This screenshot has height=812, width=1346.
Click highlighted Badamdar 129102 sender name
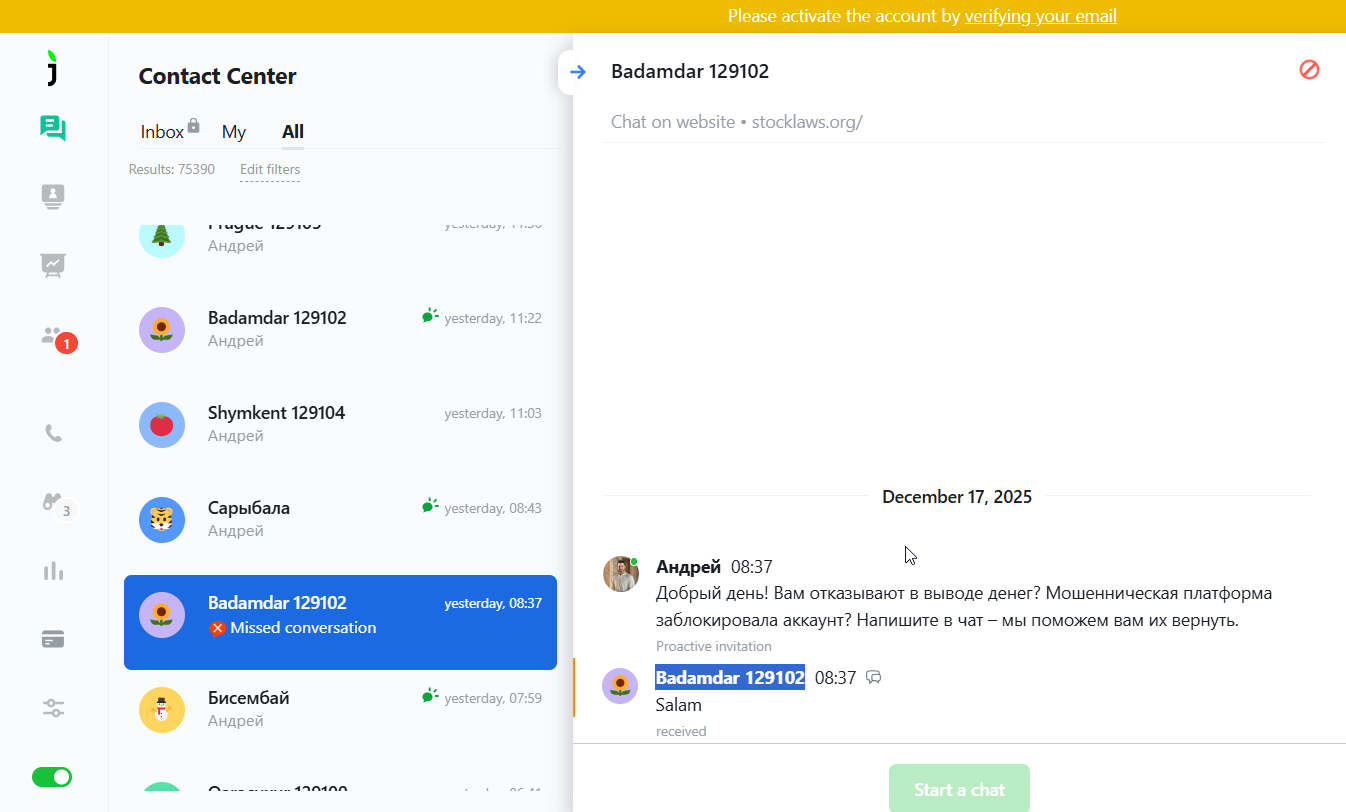coord(730,677)
